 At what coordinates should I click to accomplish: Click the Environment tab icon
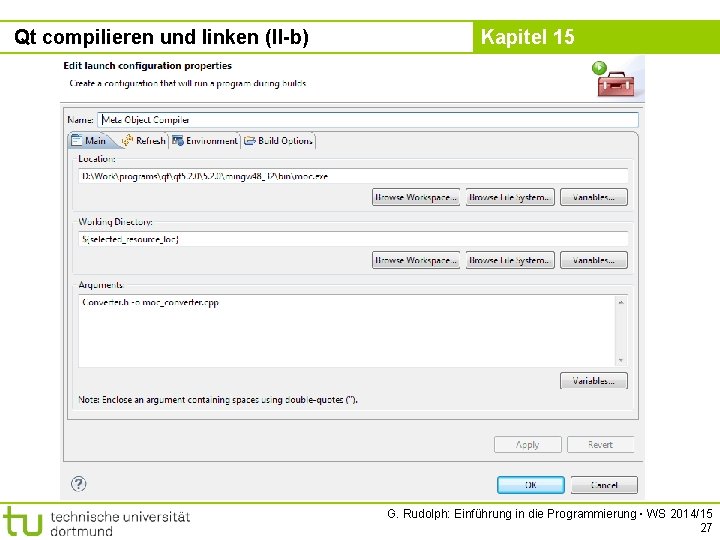pyautogui.click(x=178, y=141)
